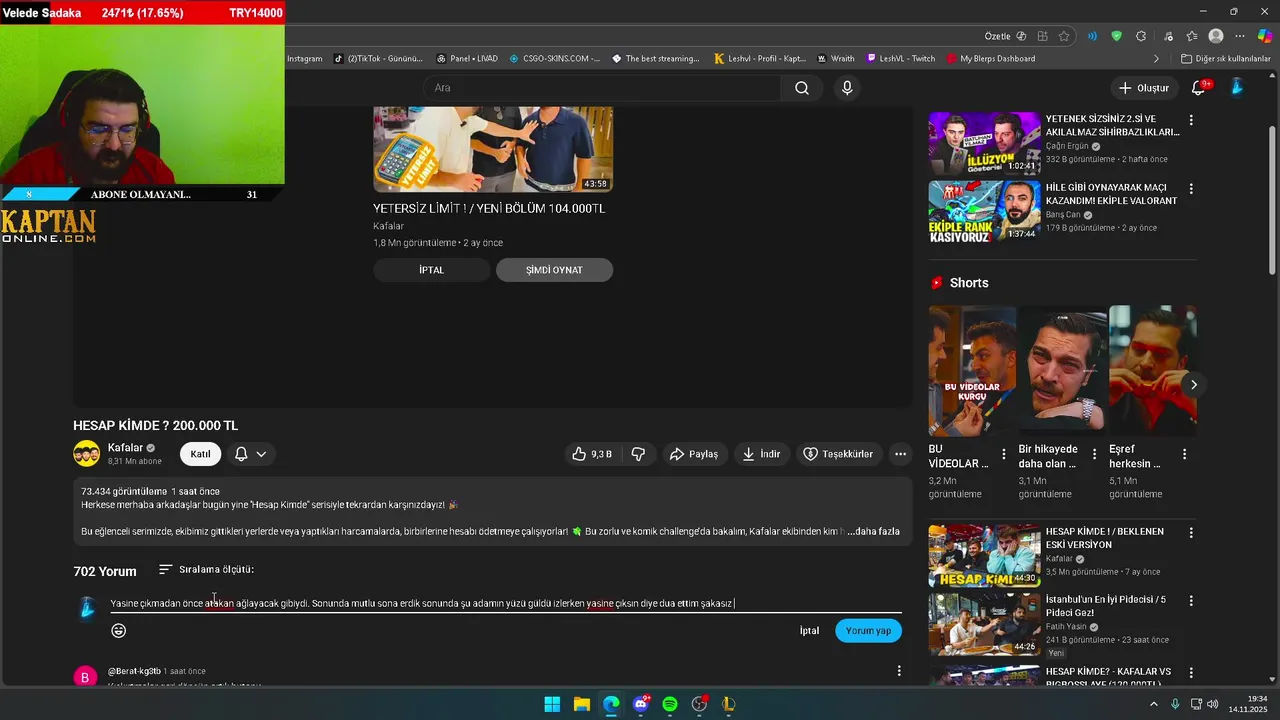Like the video (9,3 B thumbs up)
Viewport: 1280px width, 720px height.
pos(592,454)
